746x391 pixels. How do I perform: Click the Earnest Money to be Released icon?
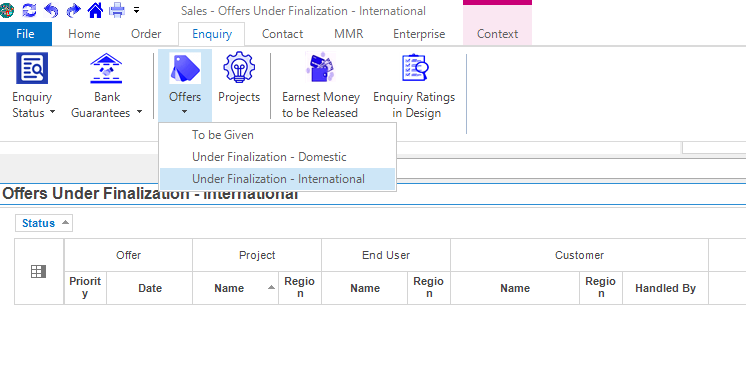[321, 68]
